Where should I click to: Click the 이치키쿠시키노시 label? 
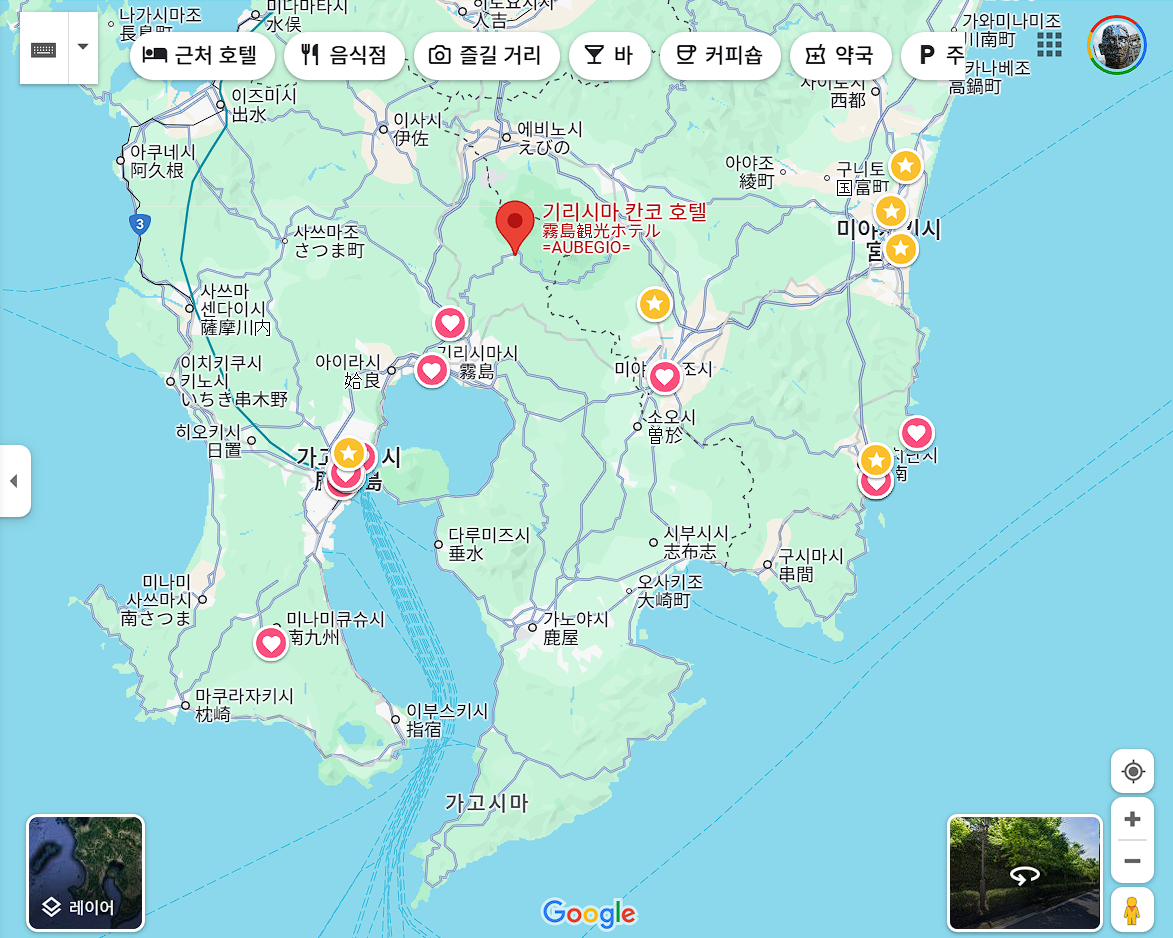coord(233,381)
